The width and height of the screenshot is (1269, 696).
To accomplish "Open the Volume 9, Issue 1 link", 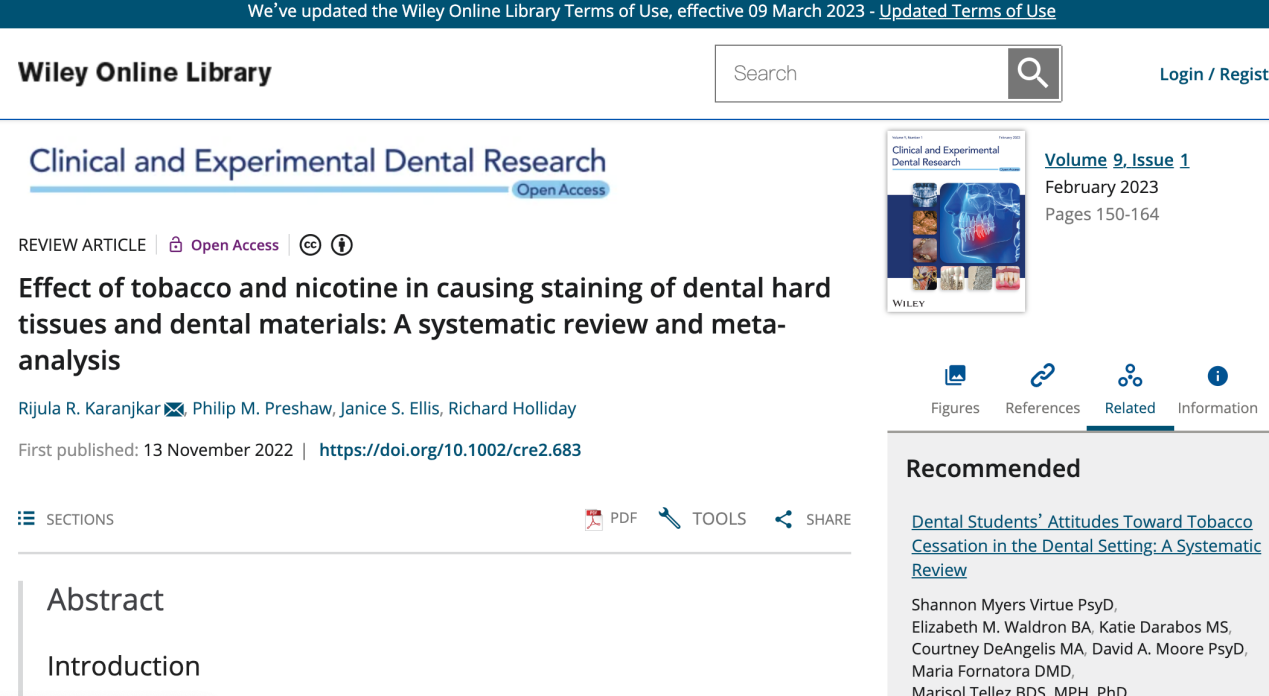I will pos(1116,160).
